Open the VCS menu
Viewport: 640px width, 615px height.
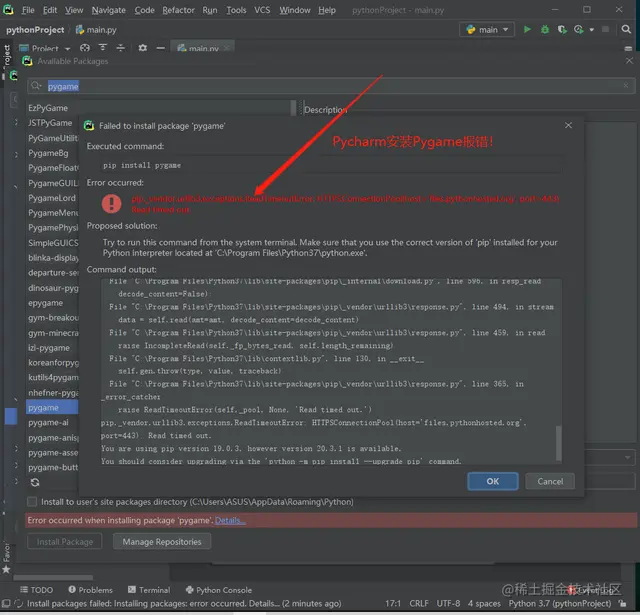coord(262,10)
